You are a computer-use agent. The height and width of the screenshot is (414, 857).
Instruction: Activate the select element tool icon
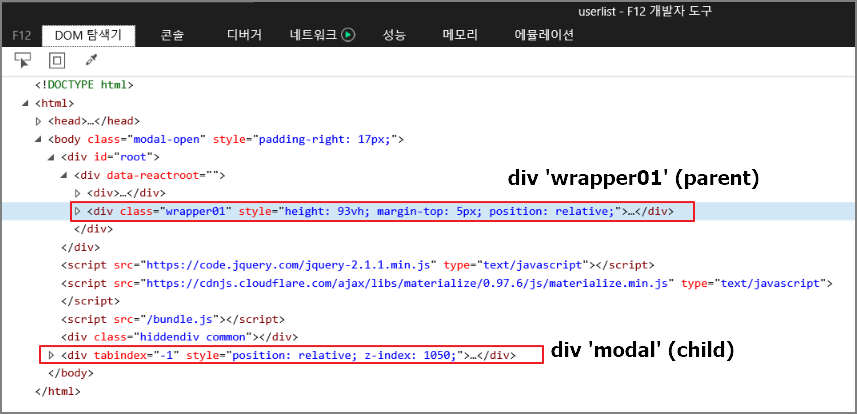[22, 61]
